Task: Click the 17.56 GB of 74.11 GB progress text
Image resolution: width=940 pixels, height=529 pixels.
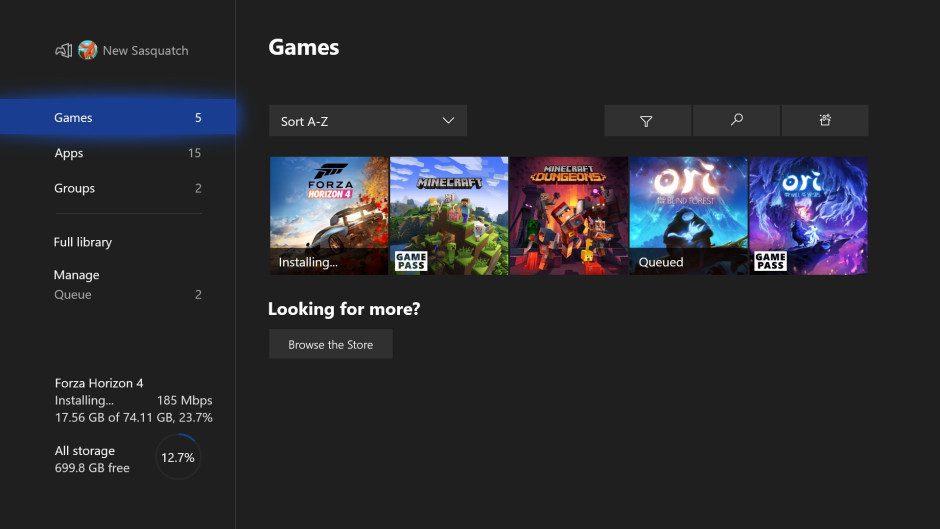Action: tap(134, 417)
